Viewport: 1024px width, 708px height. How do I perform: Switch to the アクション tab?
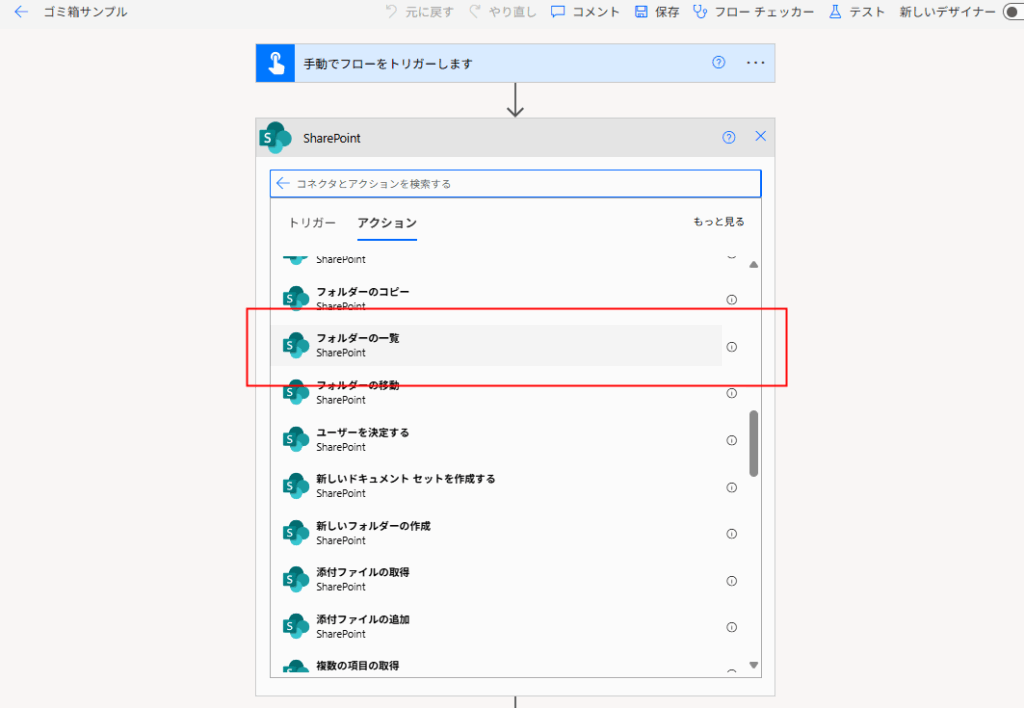387,223
